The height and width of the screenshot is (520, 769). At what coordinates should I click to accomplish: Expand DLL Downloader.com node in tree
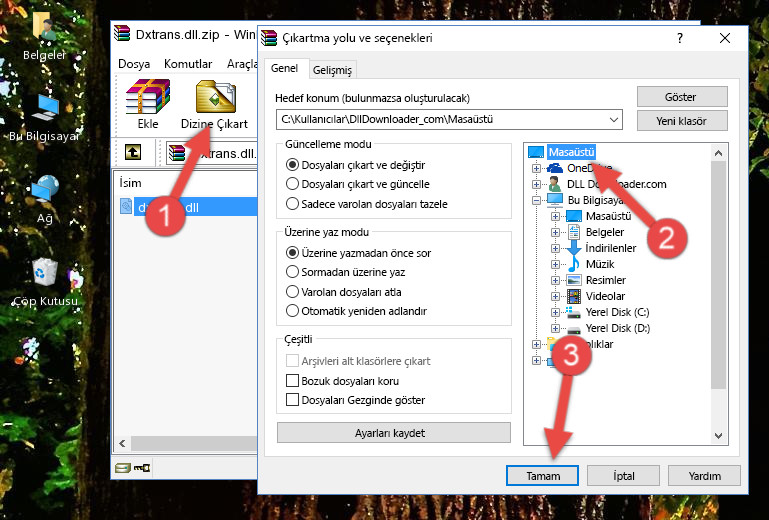pos(536,184)
